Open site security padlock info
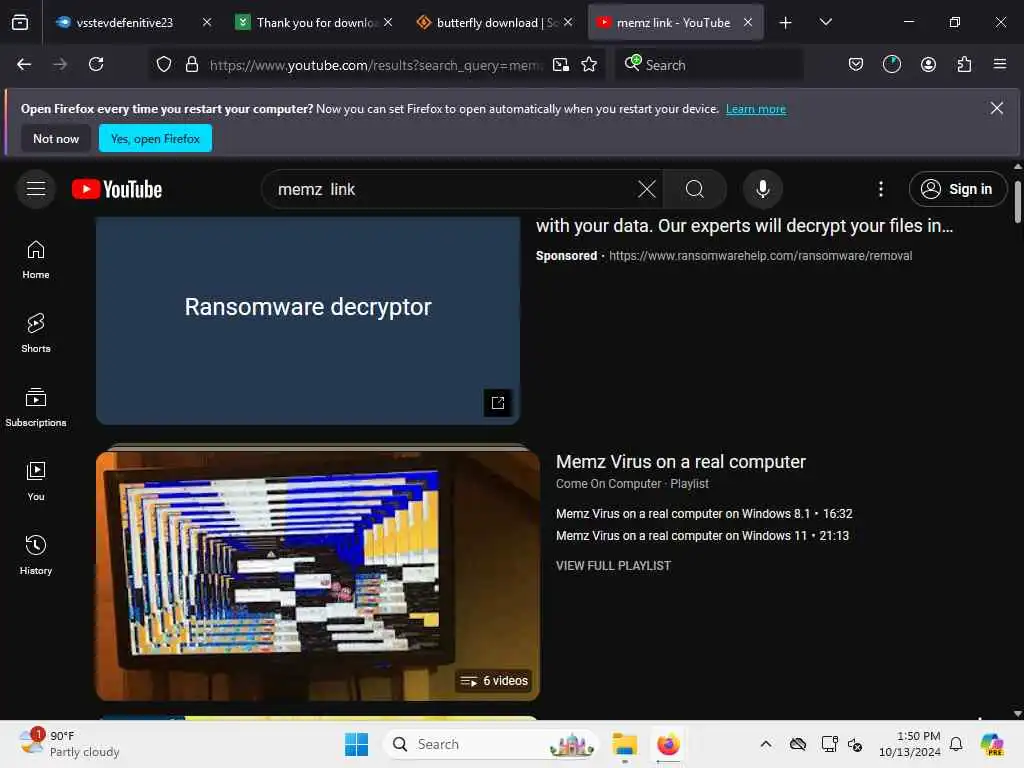The image size is (1024, 768). [x=191, y=64]
